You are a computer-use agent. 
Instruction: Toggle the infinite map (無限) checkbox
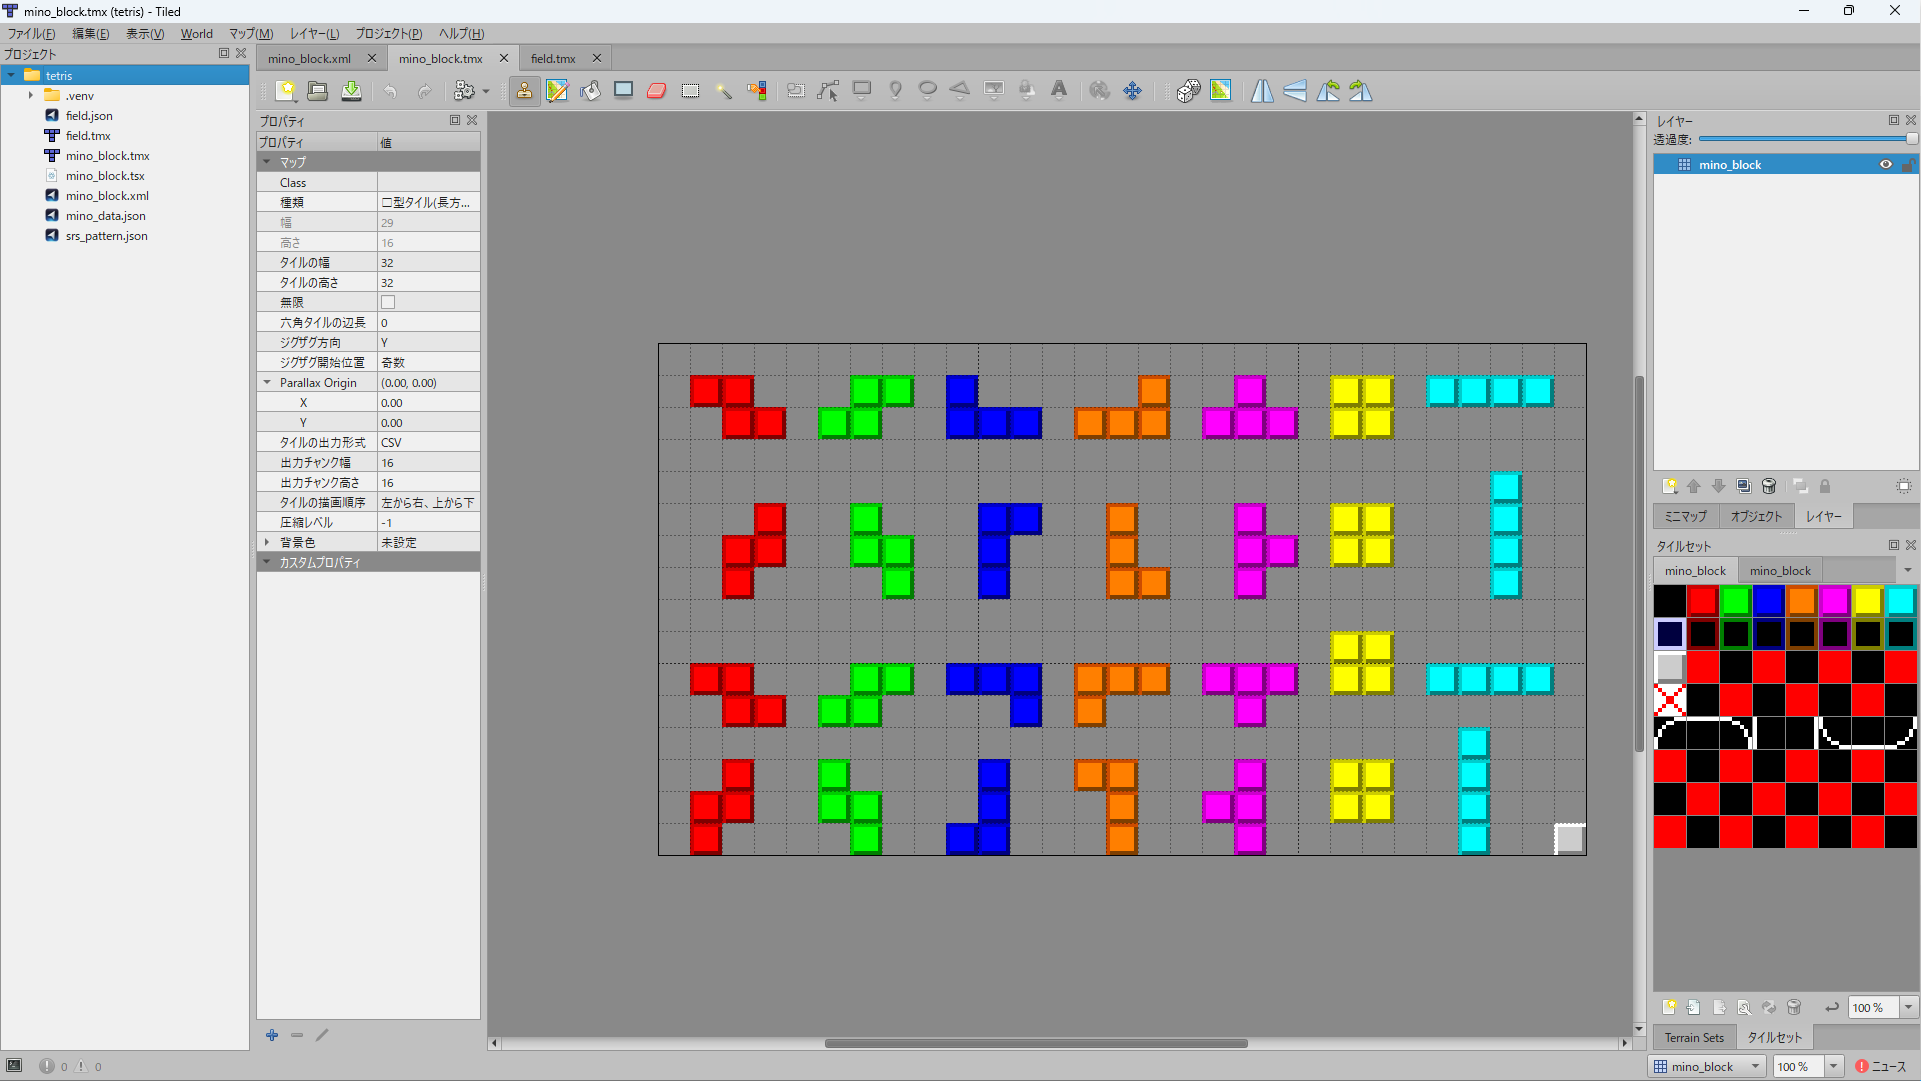[x=388, y=302]
